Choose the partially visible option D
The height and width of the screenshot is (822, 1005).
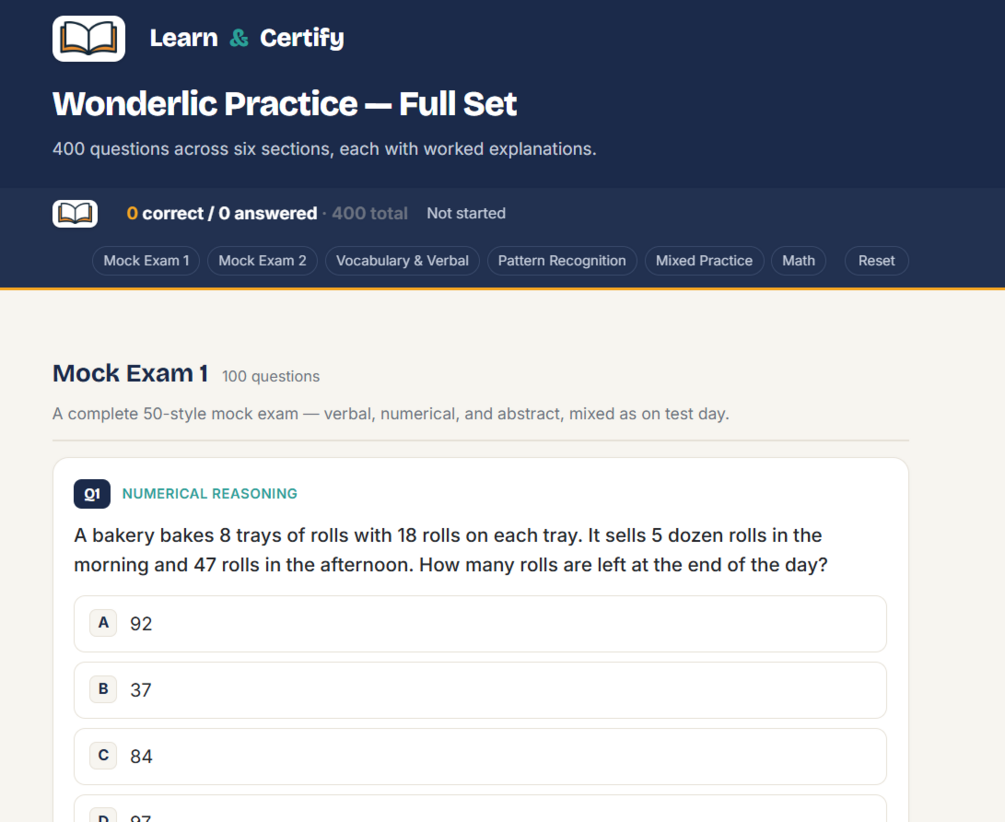tap(480, 809)
